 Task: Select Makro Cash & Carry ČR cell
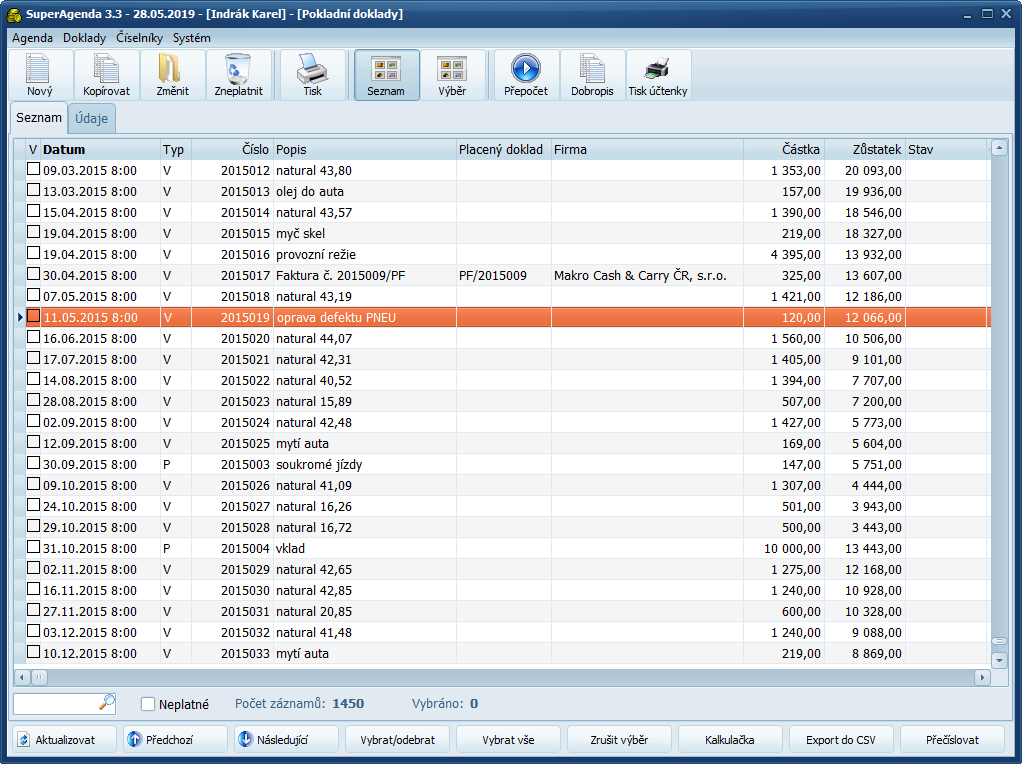pos(647,276)
